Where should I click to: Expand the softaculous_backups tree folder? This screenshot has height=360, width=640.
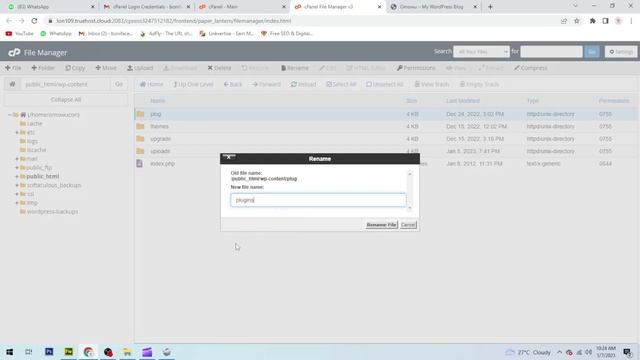pos(17,185)
